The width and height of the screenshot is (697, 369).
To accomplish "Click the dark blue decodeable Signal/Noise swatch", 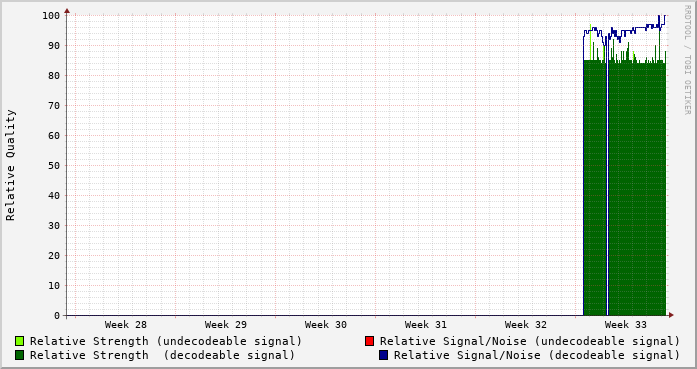I will (383, 355).
